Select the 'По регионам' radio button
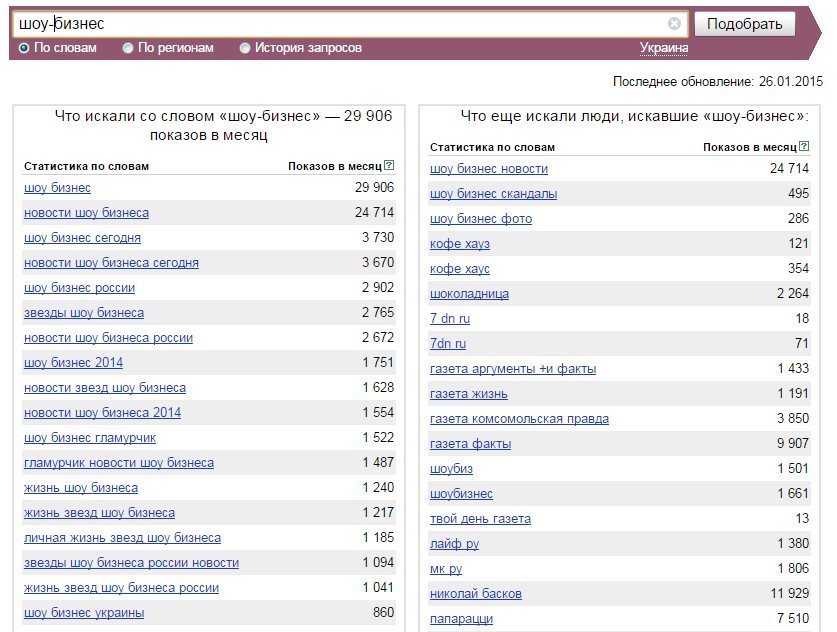The height and width of the screenshot is (632, 837). coord(128,48)
